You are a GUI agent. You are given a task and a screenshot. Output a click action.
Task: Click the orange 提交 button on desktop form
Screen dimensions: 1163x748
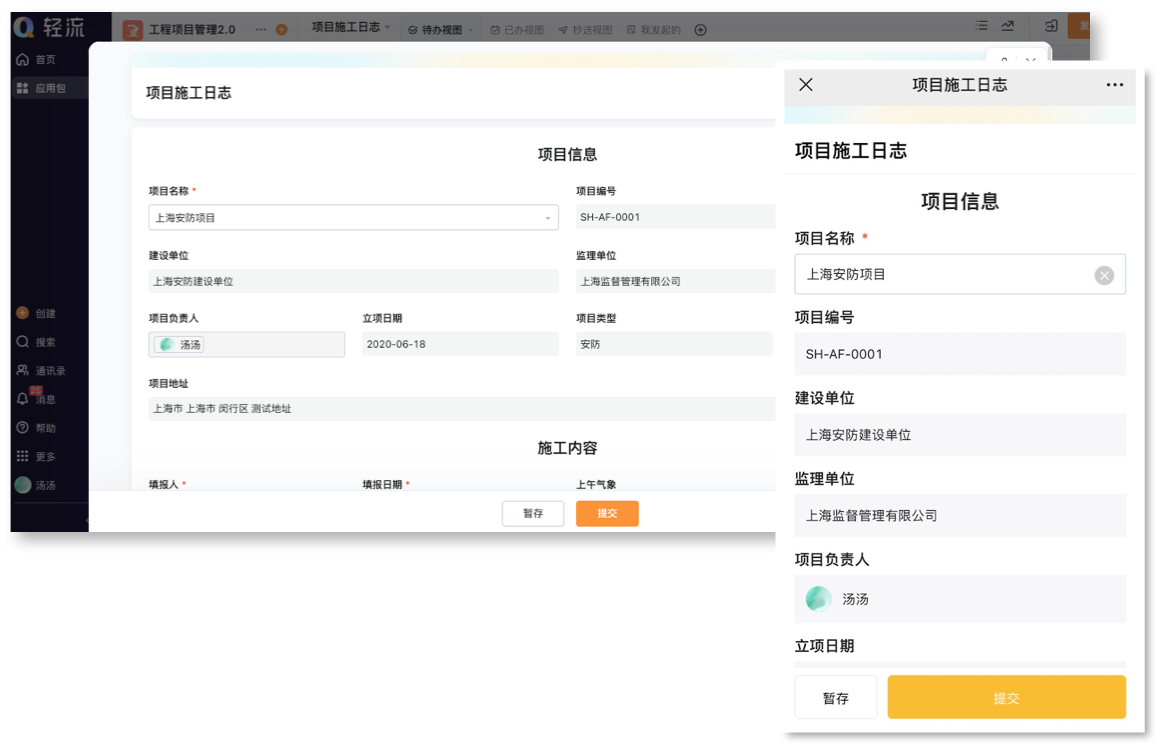(x=607, y=513)
